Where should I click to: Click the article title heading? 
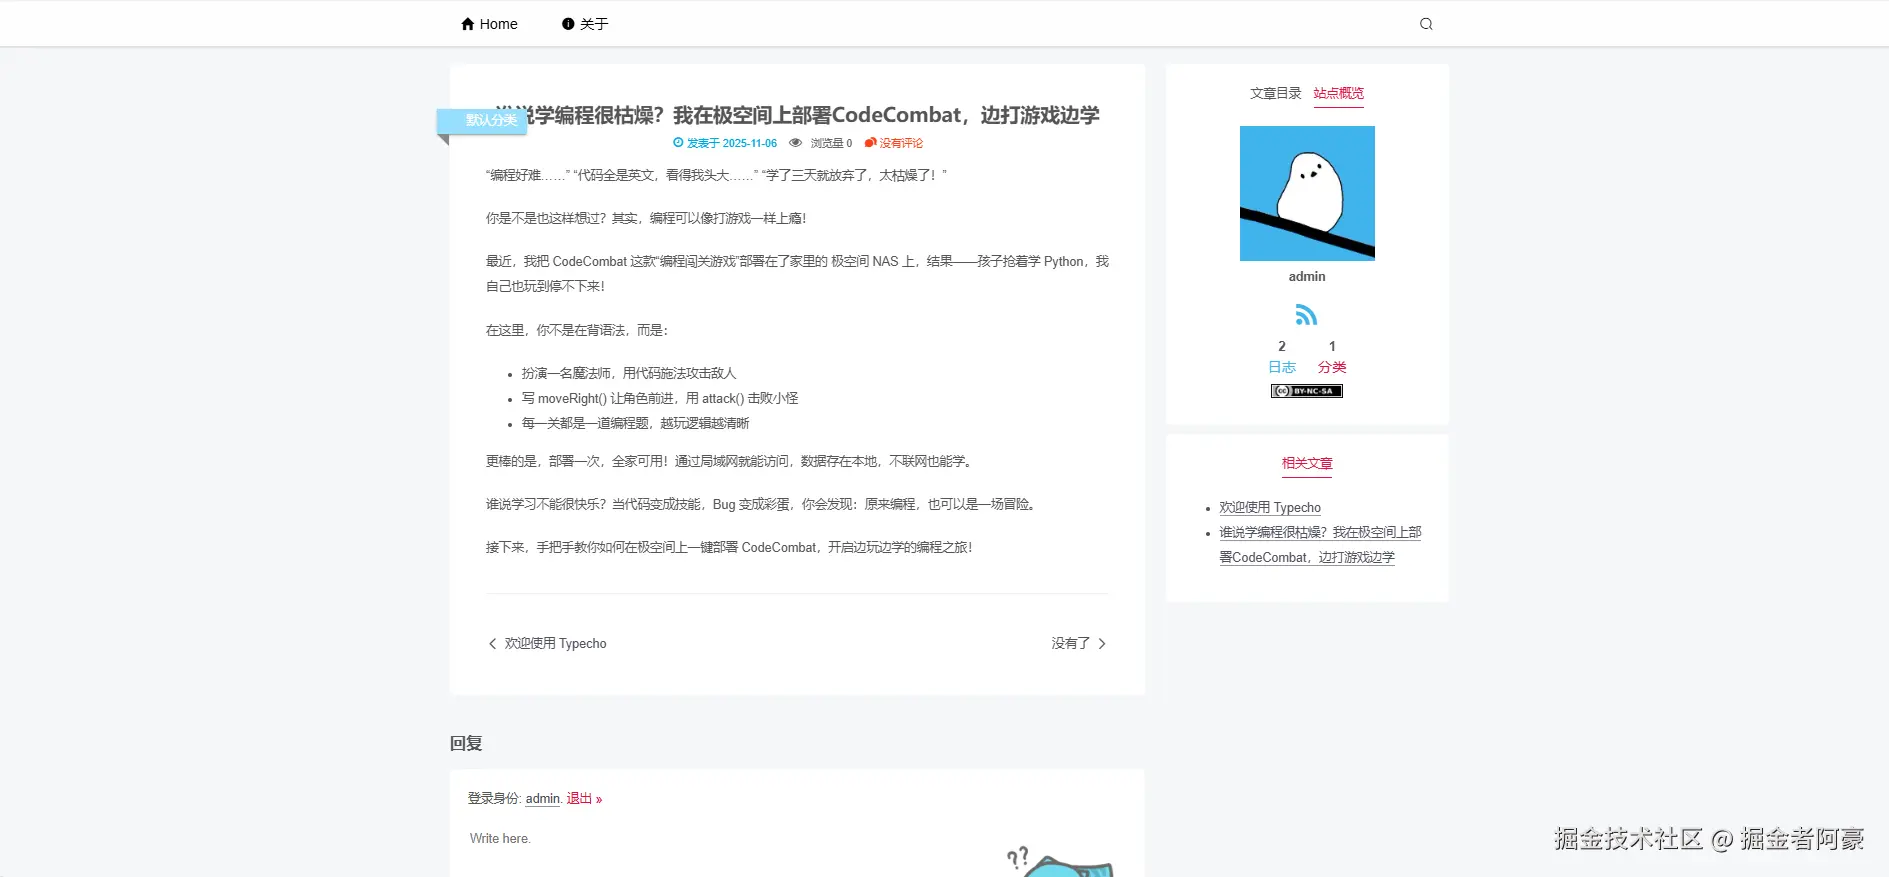797,115
